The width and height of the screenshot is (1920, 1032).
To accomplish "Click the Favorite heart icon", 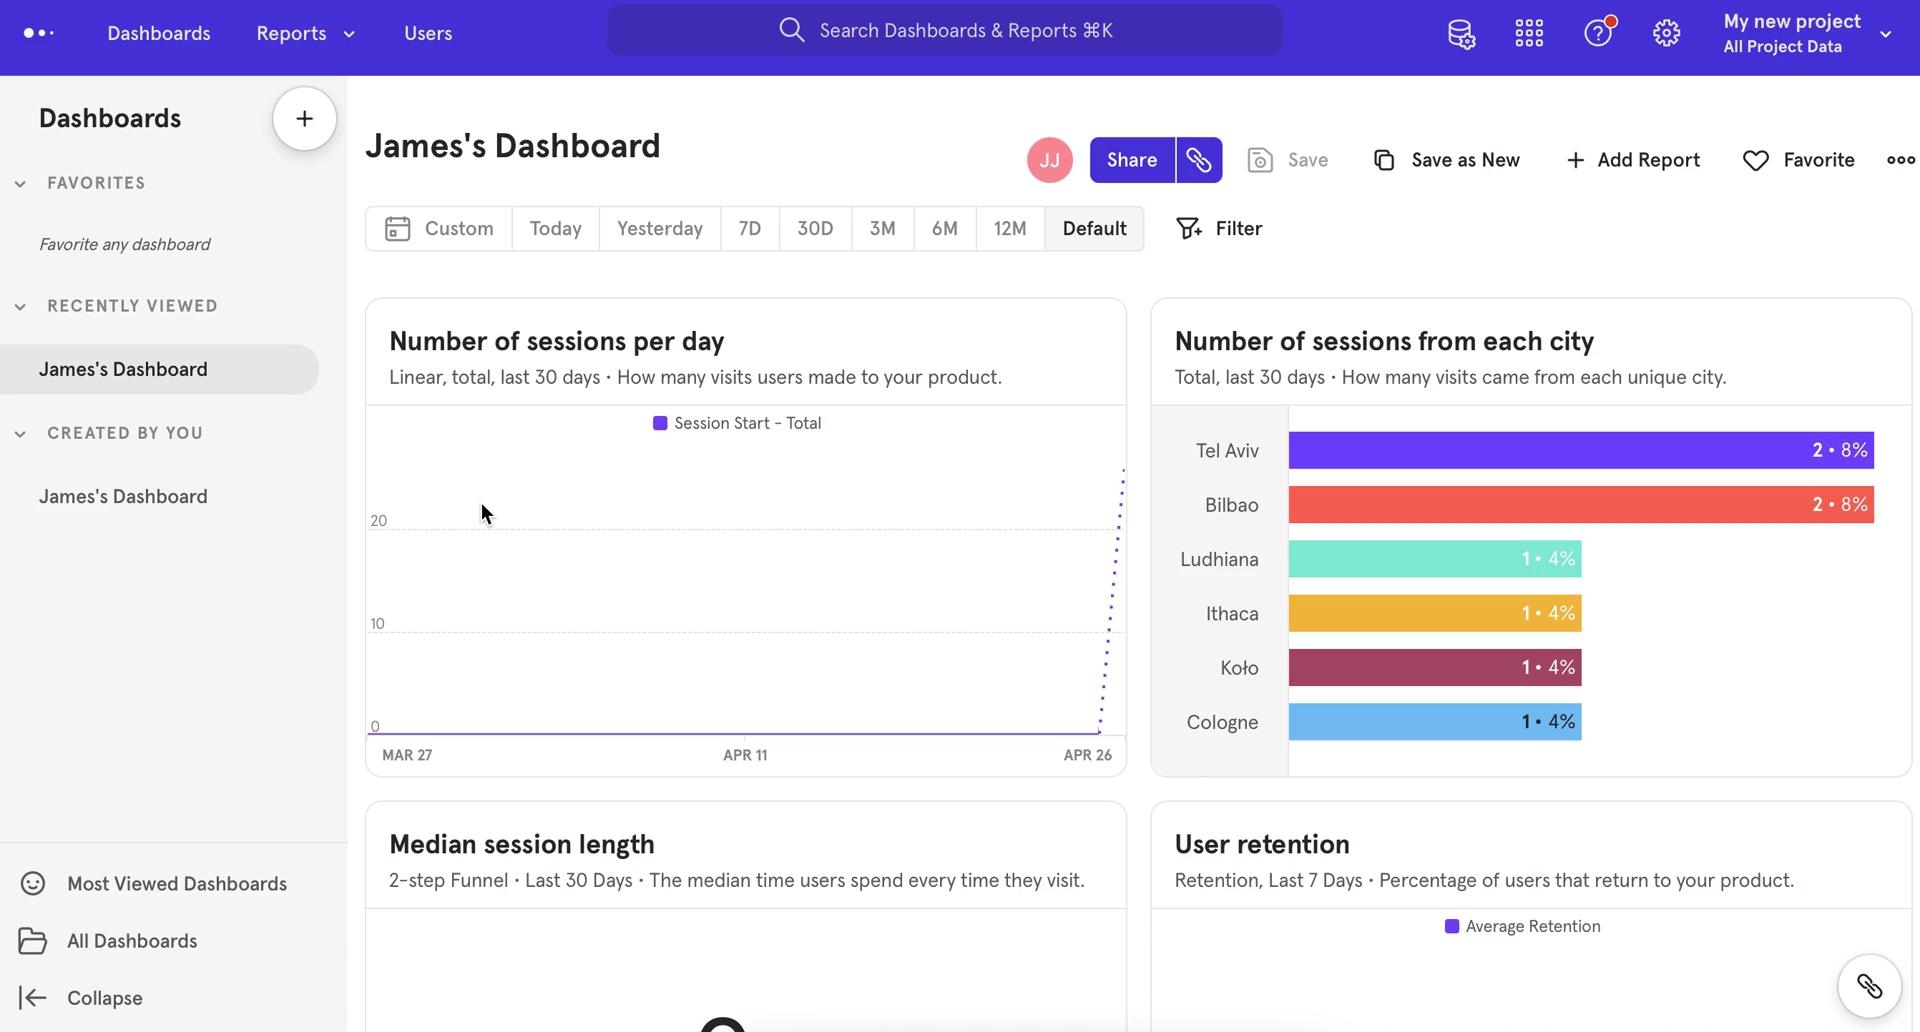I will coord(1756,160).
